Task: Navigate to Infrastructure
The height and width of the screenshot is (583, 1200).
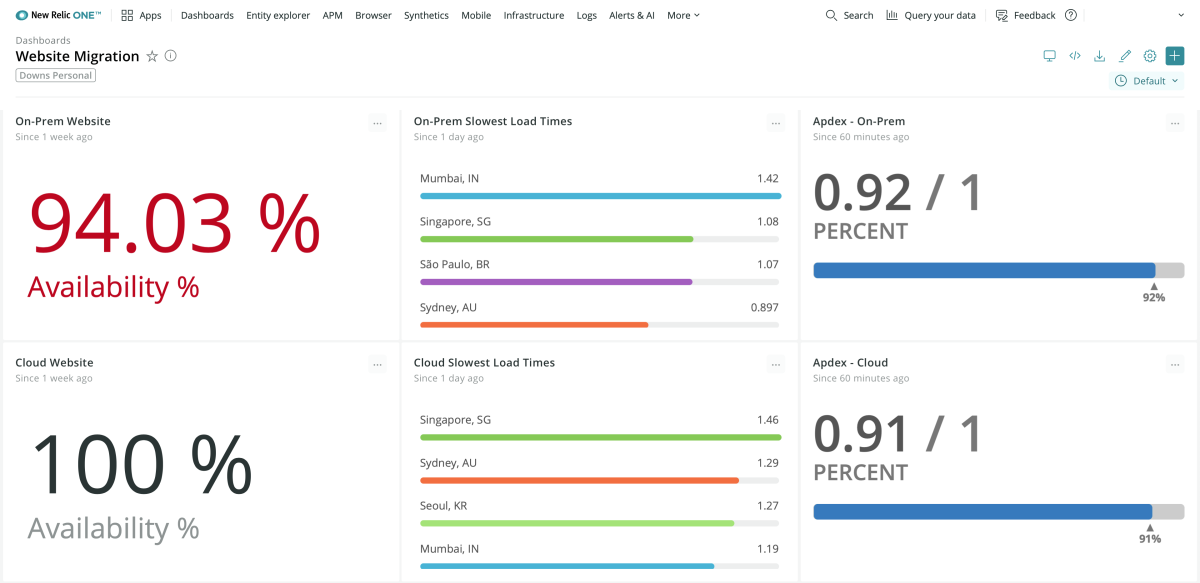Action: pos(534,15)
